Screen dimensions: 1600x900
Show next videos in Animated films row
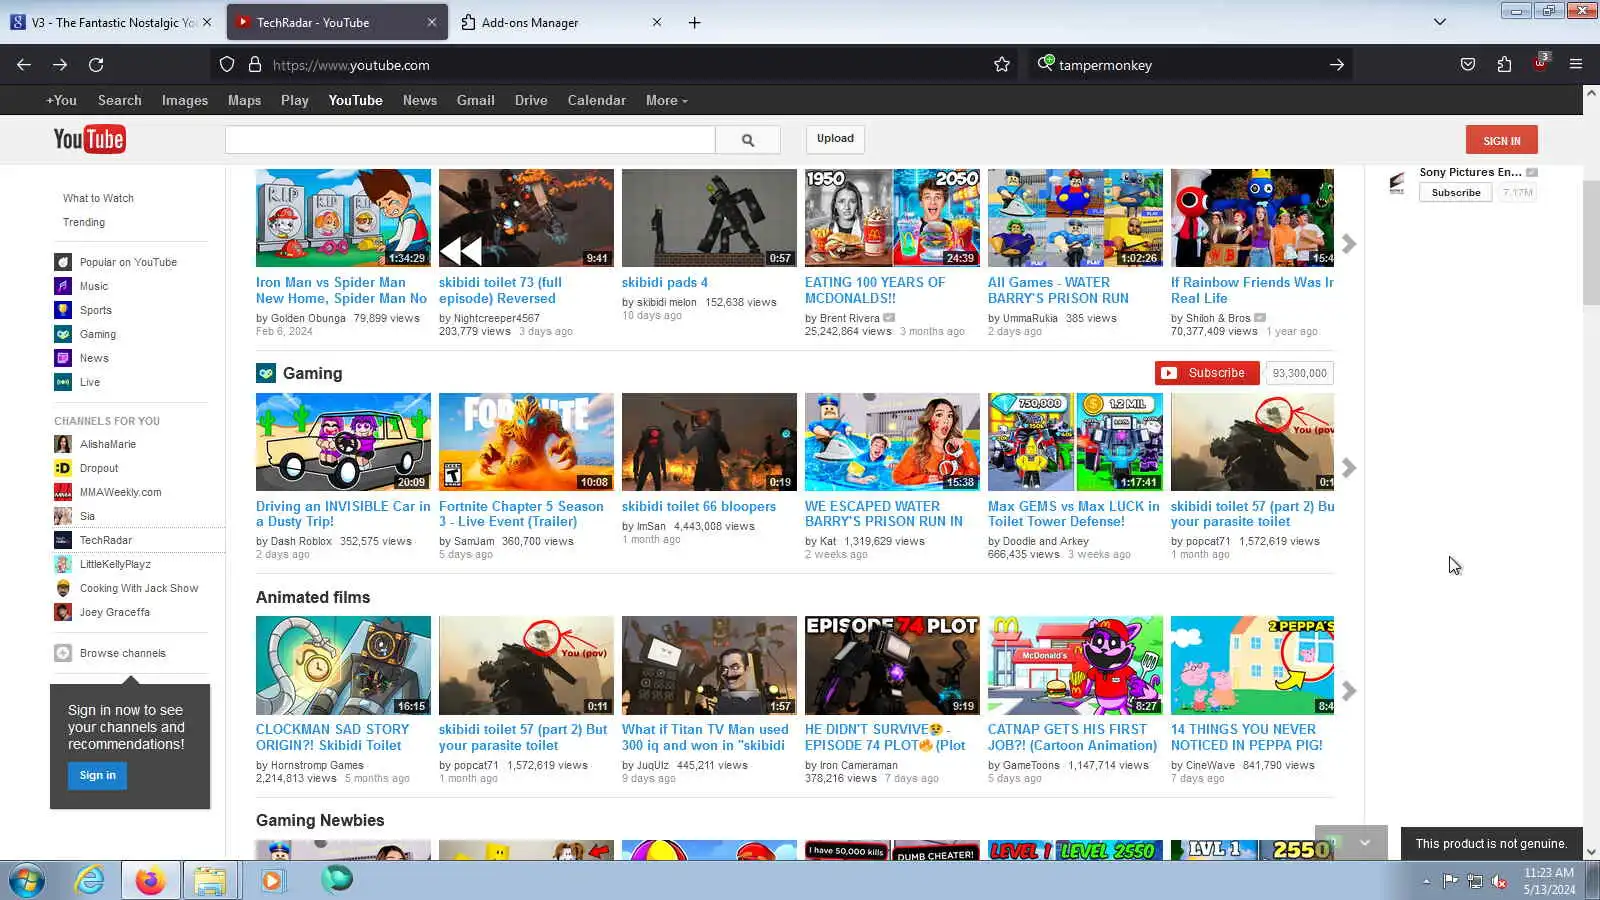pyautogui.click(x=1349, y=690)
